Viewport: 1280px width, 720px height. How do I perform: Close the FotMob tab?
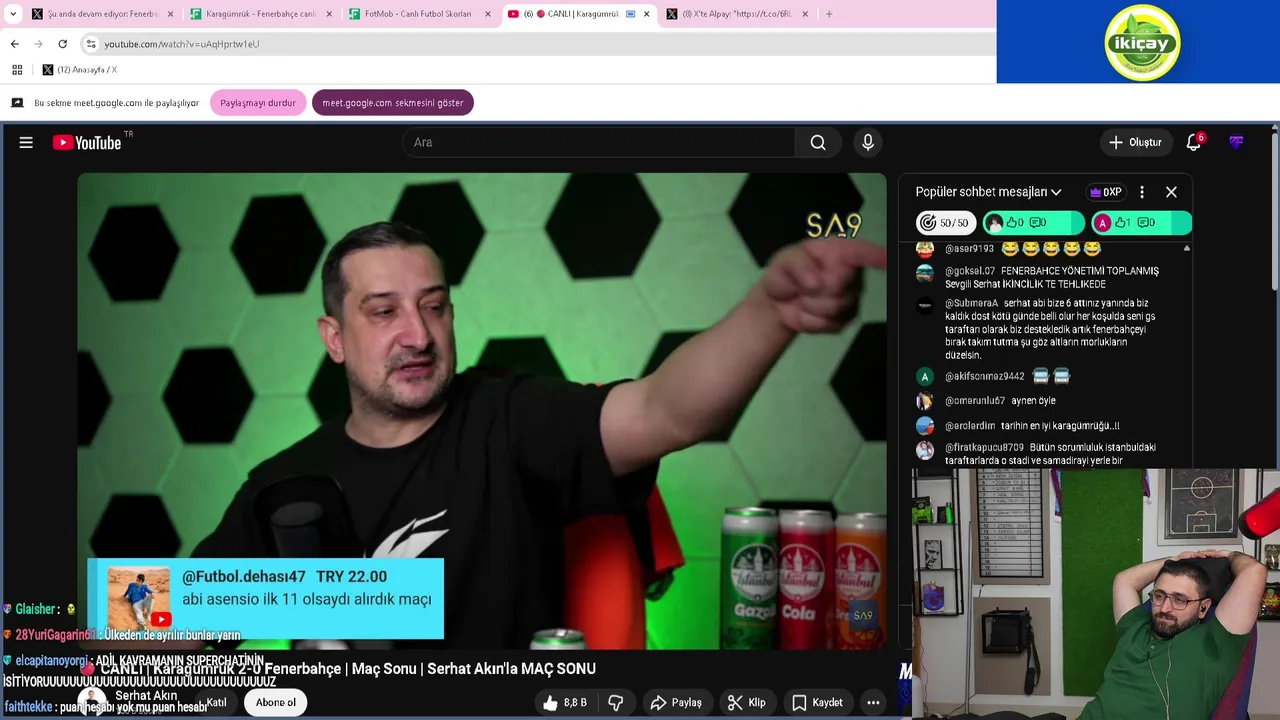(x=488, y=14)
